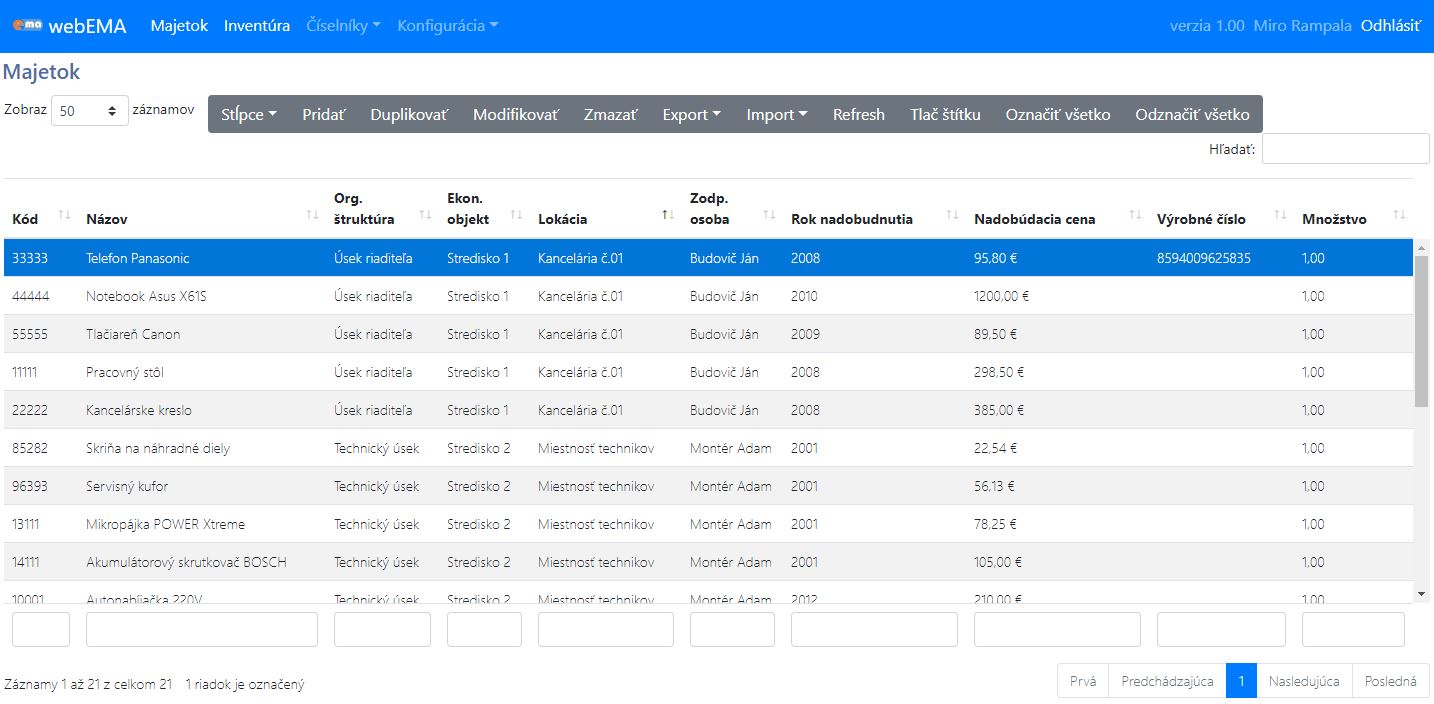1434x704 pixels.
Task: Go to Prvá page
Action: (x=1083, y=681)
